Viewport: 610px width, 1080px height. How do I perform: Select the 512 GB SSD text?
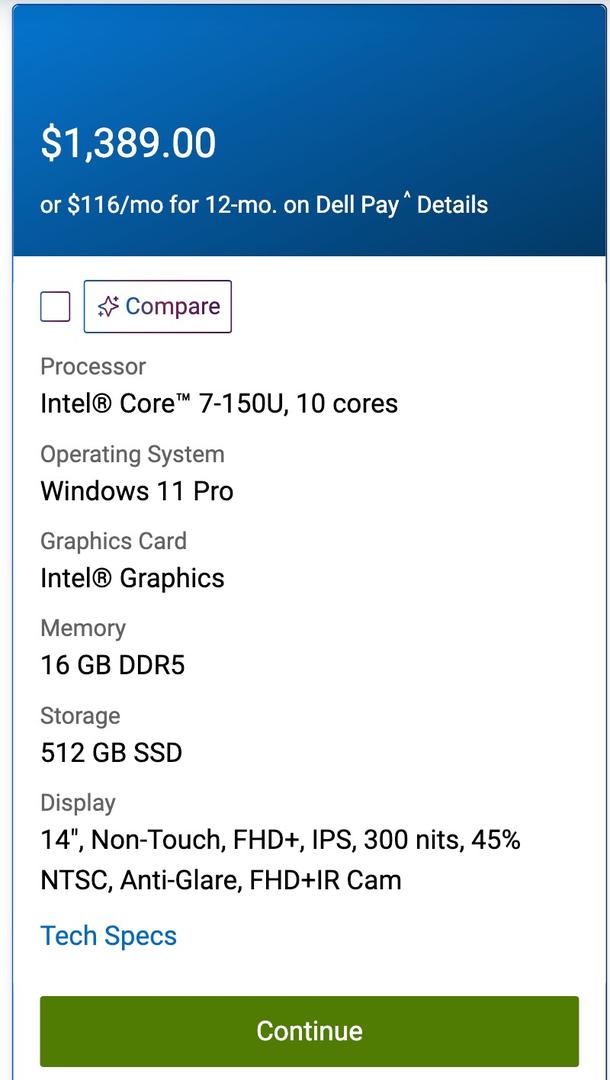tap(111, 752)
